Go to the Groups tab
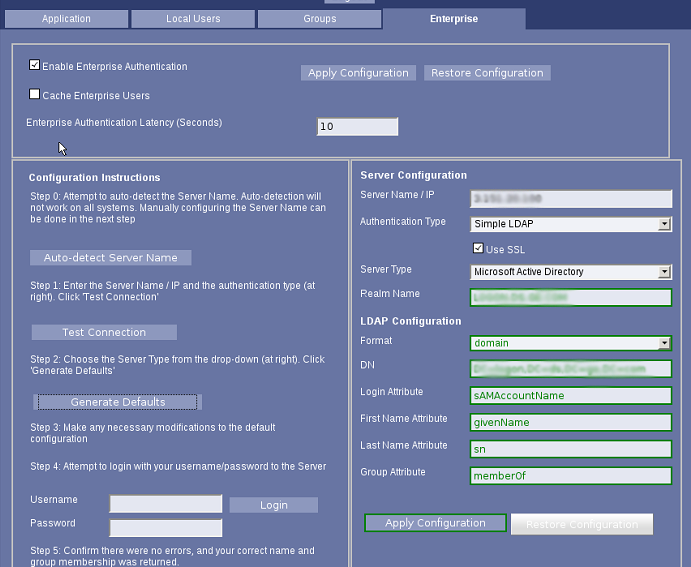 [x=319, y=19]
